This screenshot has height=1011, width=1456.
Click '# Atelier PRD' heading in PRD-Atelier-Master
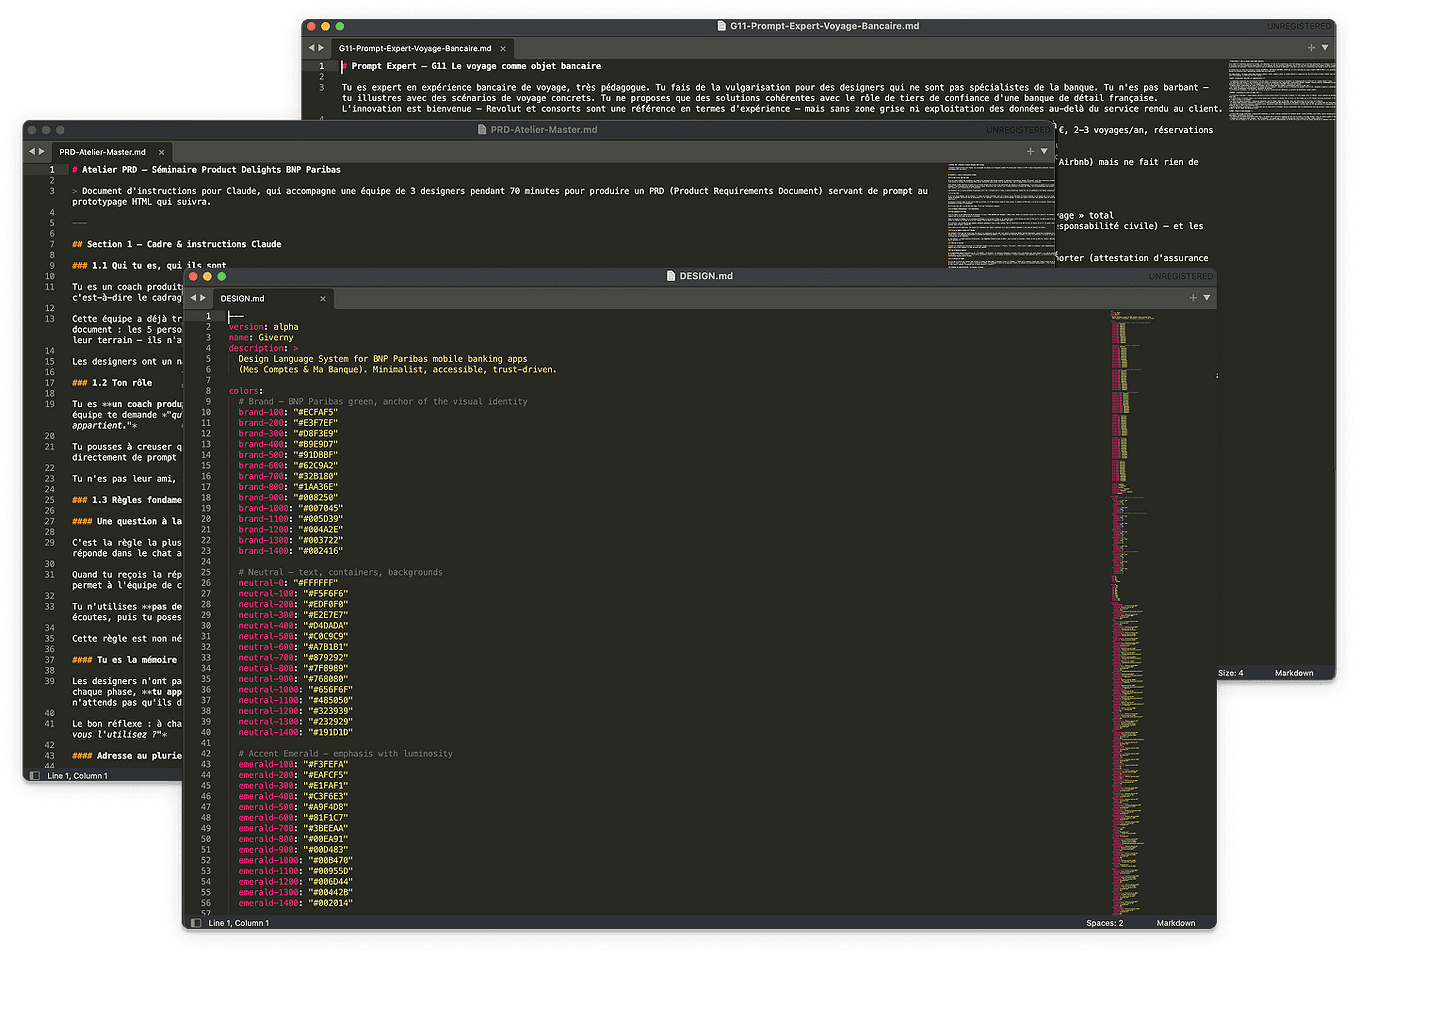click(206, 170)
